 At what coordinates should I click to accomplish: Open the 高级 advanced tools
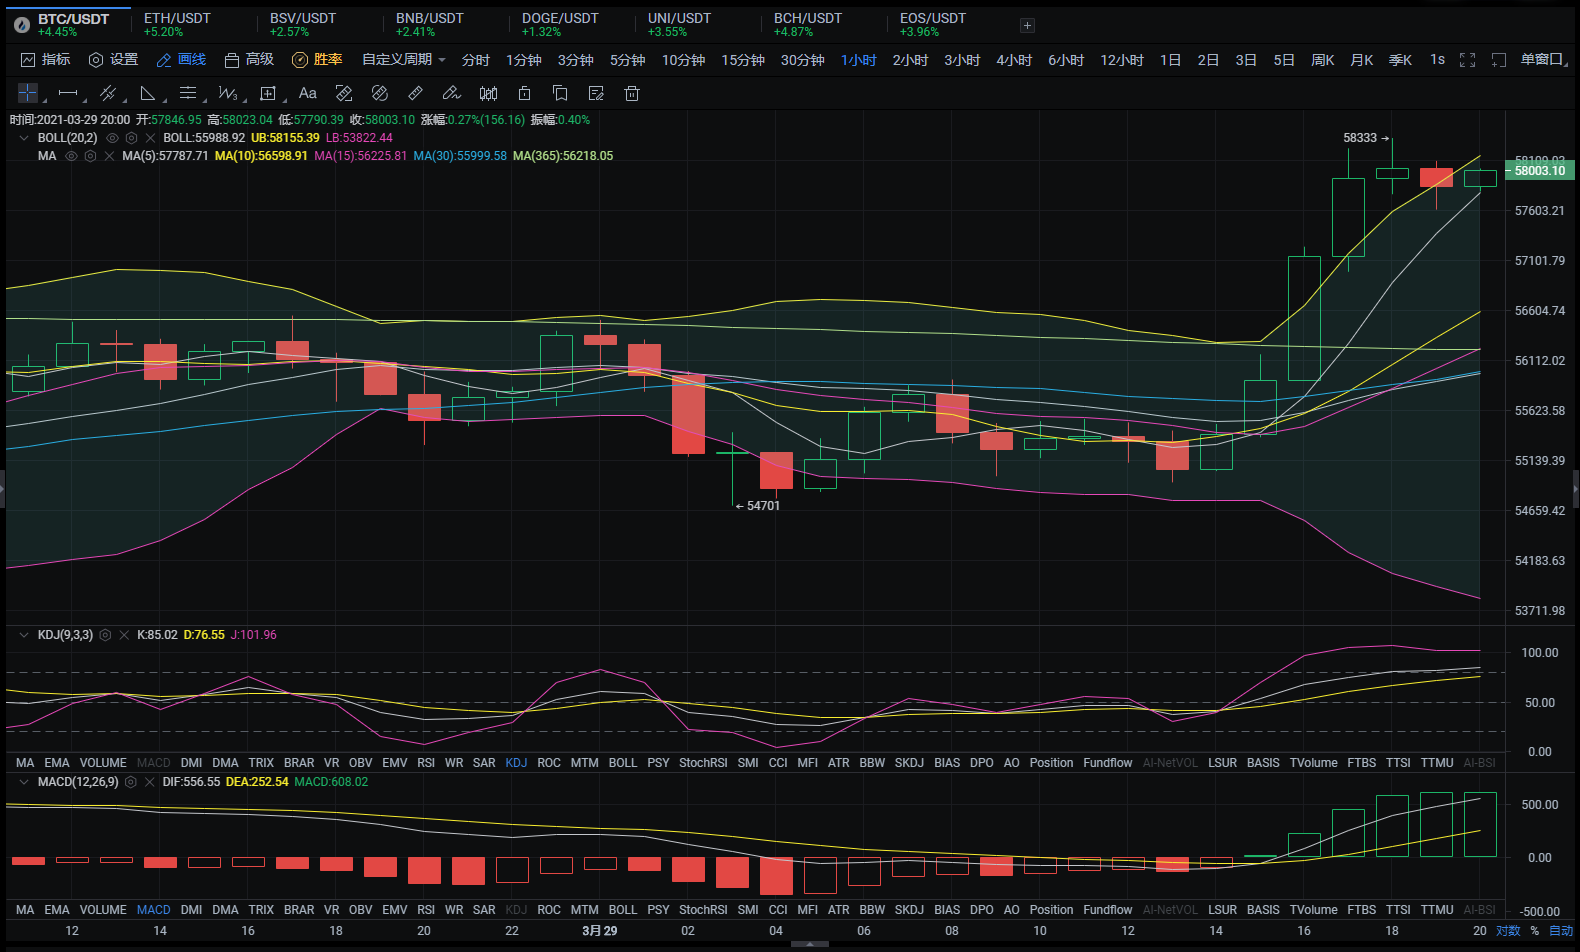pyautogui.click(x=249, y=60)
